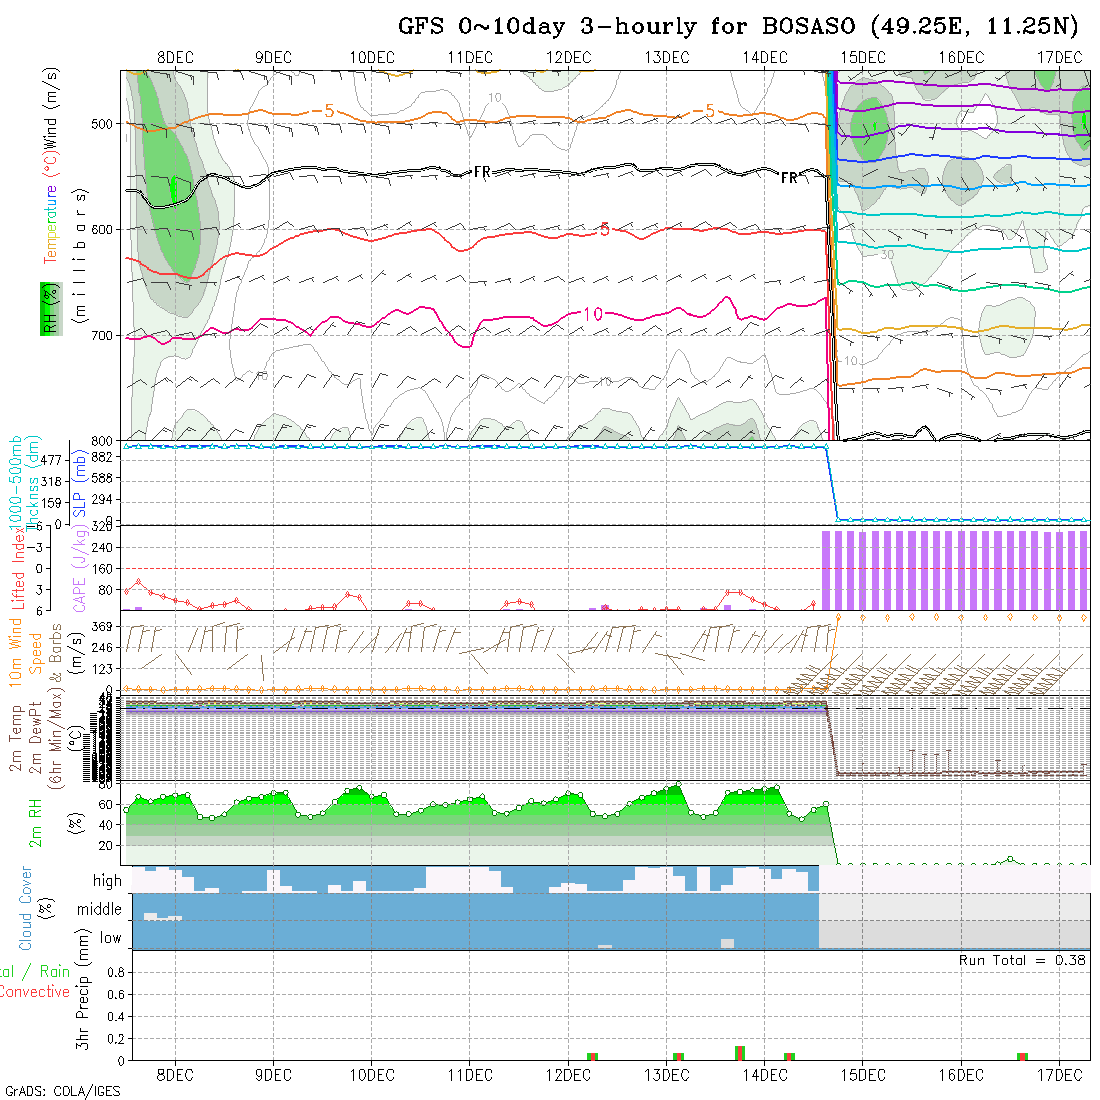Click the GrADS: COLA/IGES credit text

62,1091
